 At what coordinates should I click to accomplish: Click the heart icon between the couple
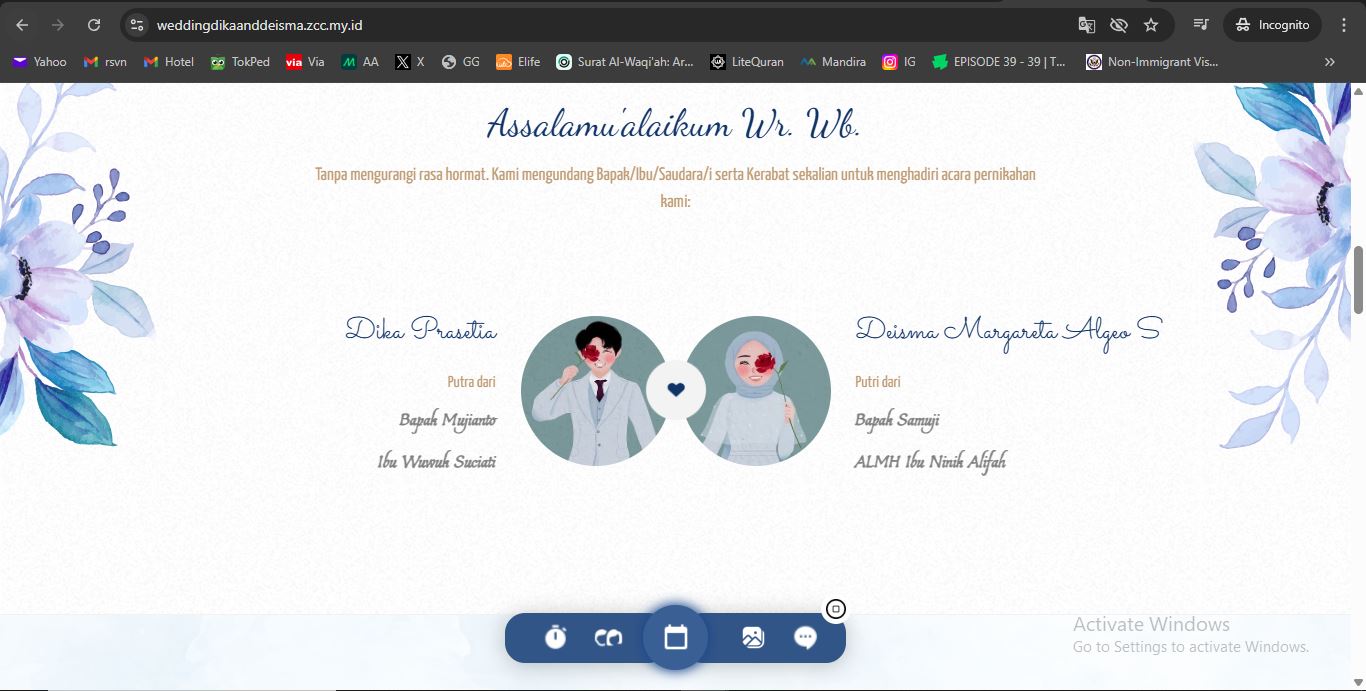click(x=676, y=390)
